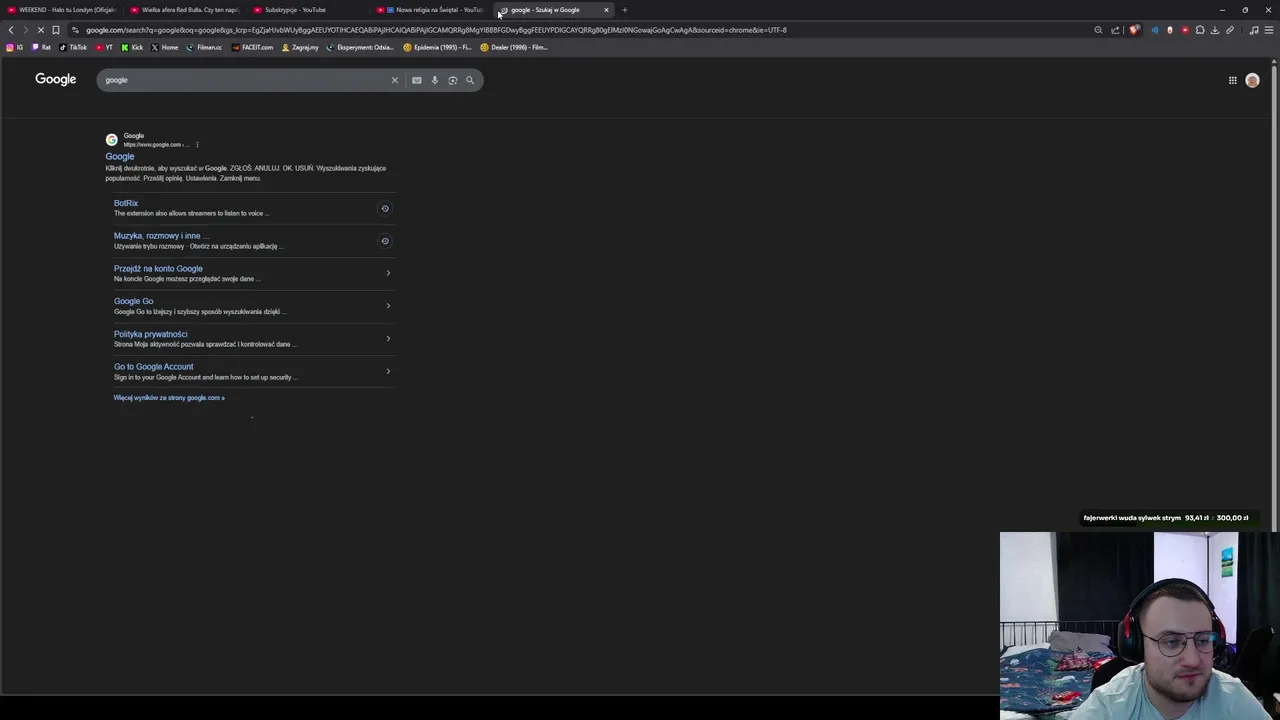Open the three-dot menu beside Google result
1280x720 pixels.
[197, 145]
